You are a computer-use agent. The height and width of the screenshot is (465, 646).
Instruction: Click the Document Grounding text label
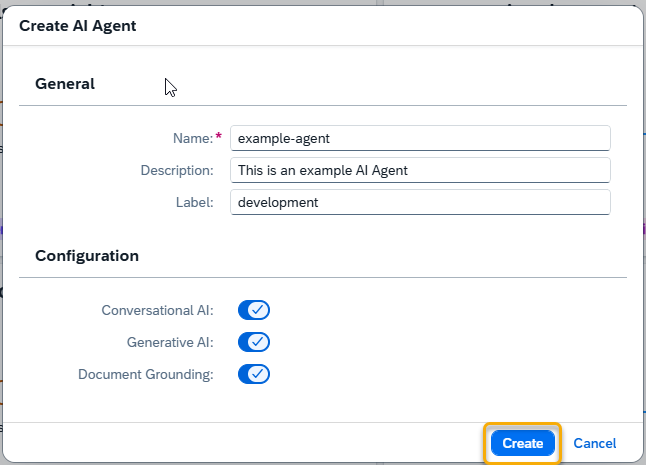(x=146, y=374)
